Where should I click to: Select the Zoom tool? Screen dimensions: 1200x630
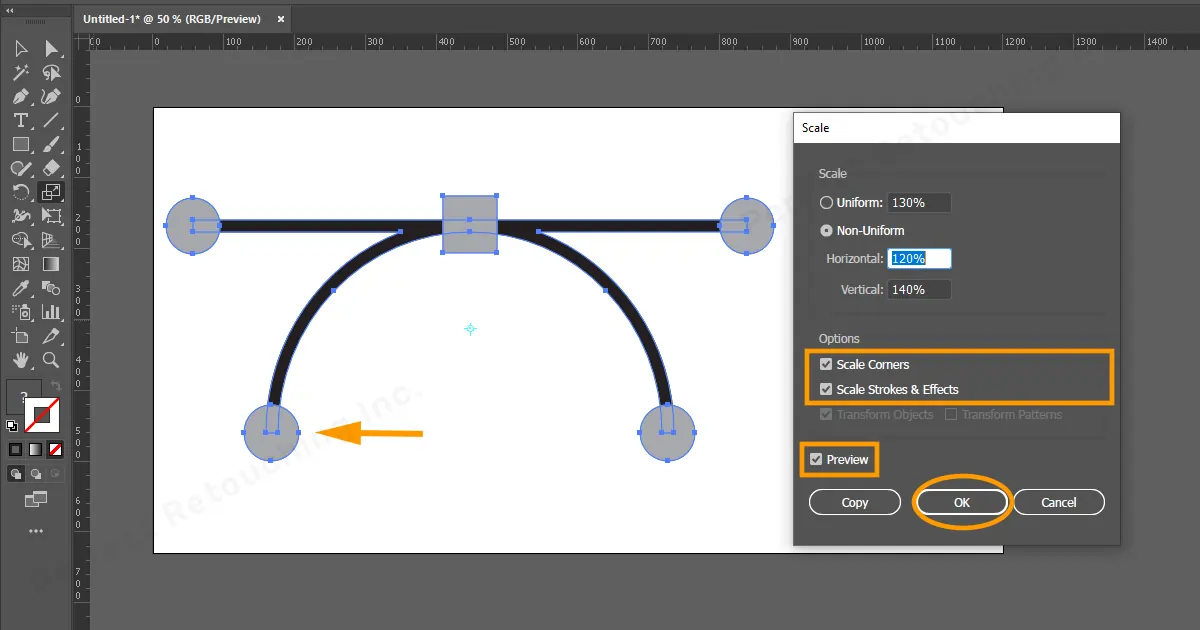click(x=51, y=360)
